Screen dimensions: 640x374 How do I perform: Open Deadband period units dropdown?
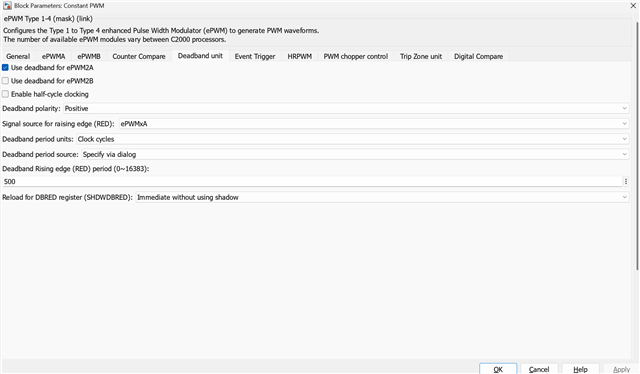click(353, 139)
